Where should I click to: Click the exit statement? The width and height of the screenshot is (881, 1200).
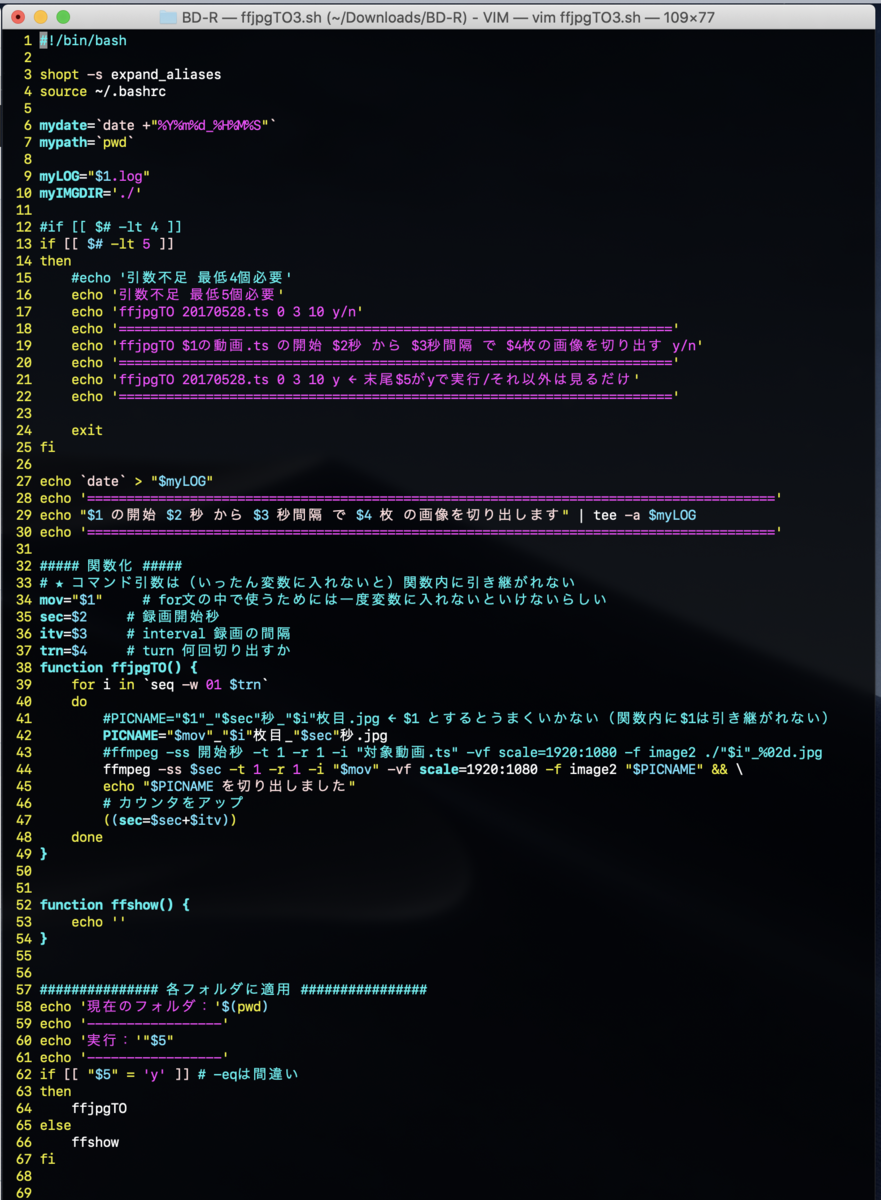tap(87, 430)
